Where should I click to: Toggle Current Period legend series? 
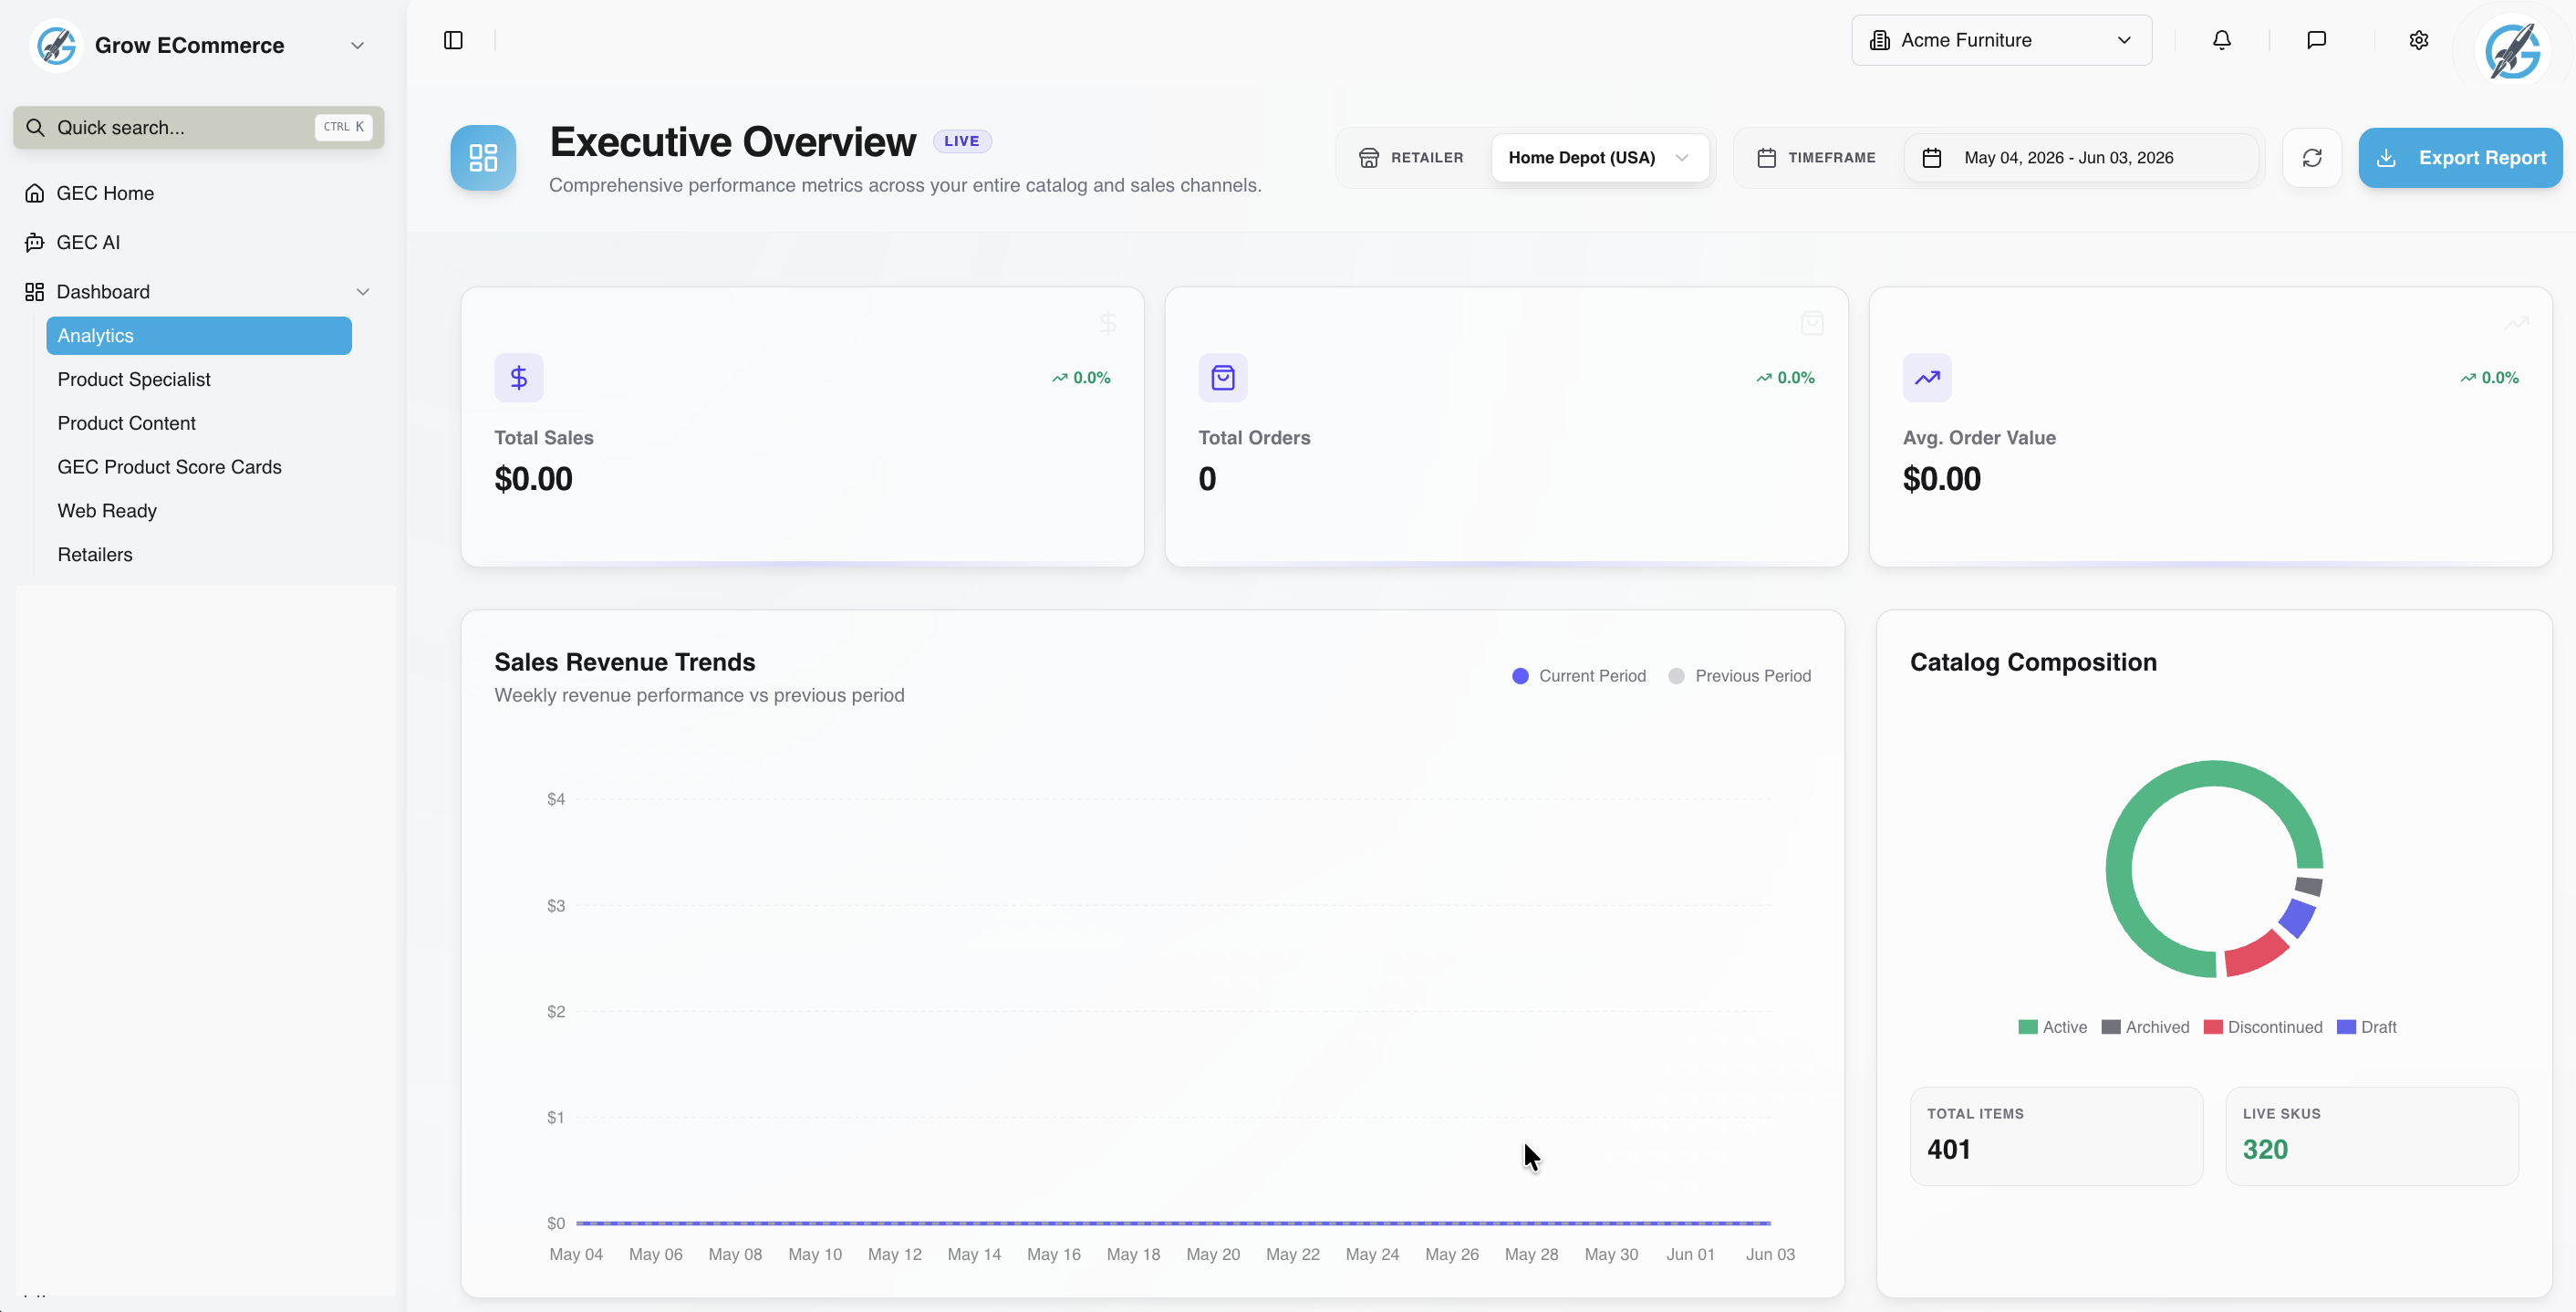(1578, 676)
